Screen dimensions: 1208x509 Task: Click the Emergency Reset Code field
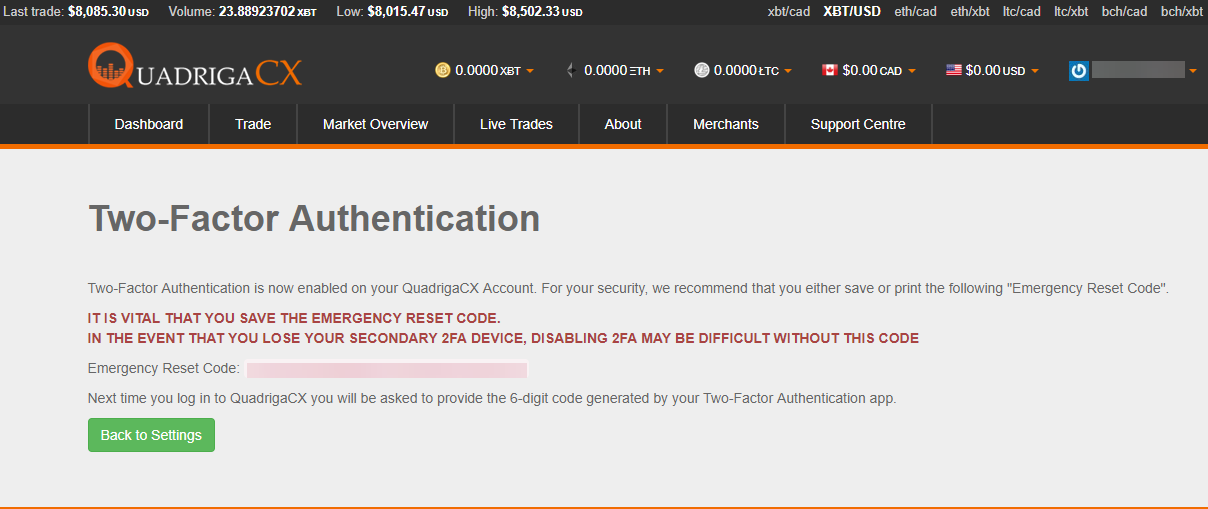(x=387, y=369)
